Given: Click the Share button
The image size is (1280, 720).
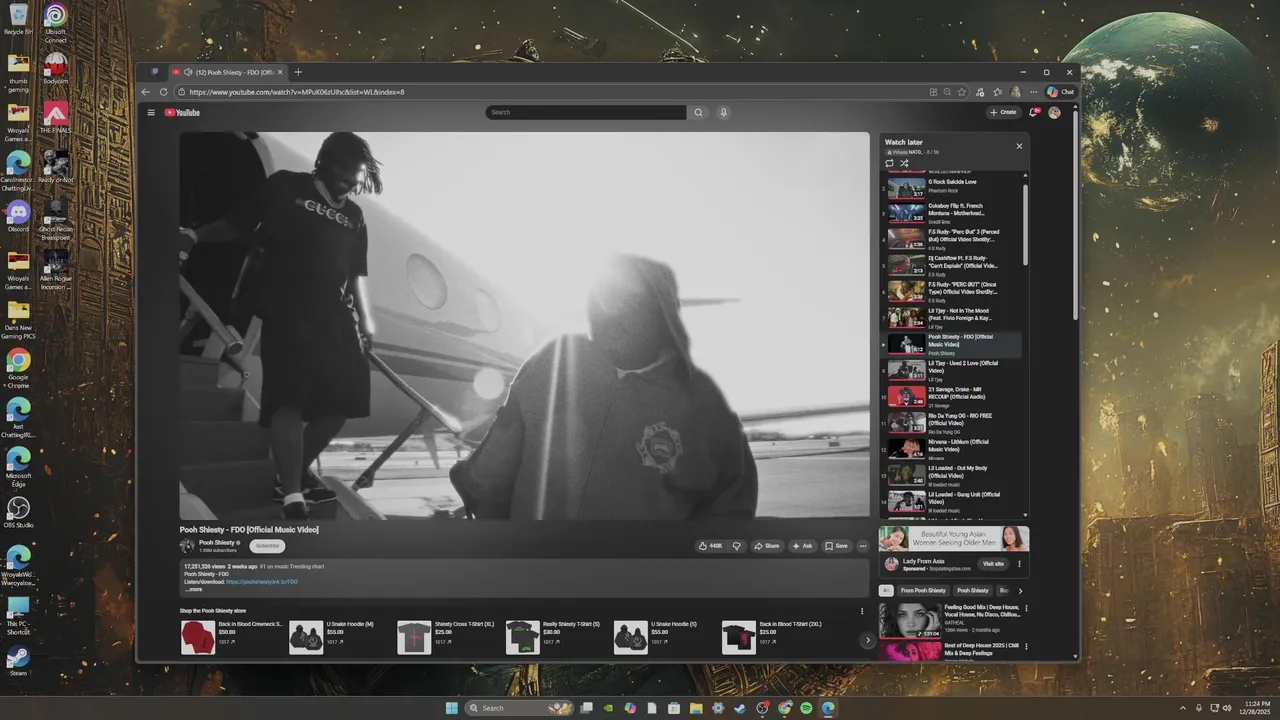Looking at the screenshot, I should point(767,546).
